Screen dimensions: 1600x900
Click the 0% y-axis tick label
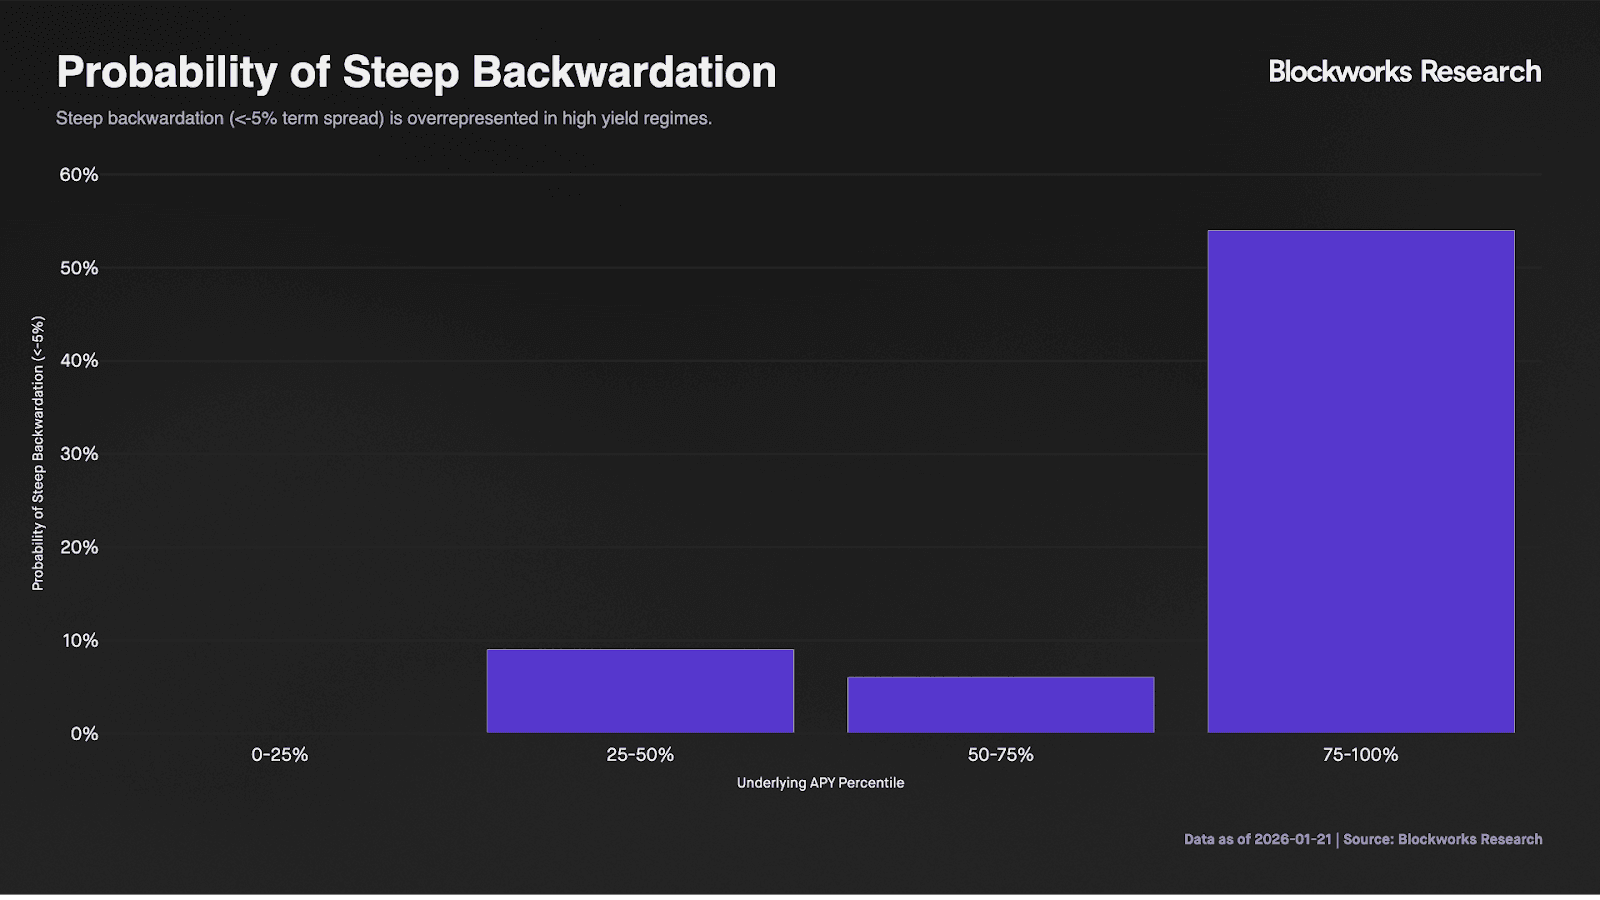pyautogui.click(x=84, y=734)
